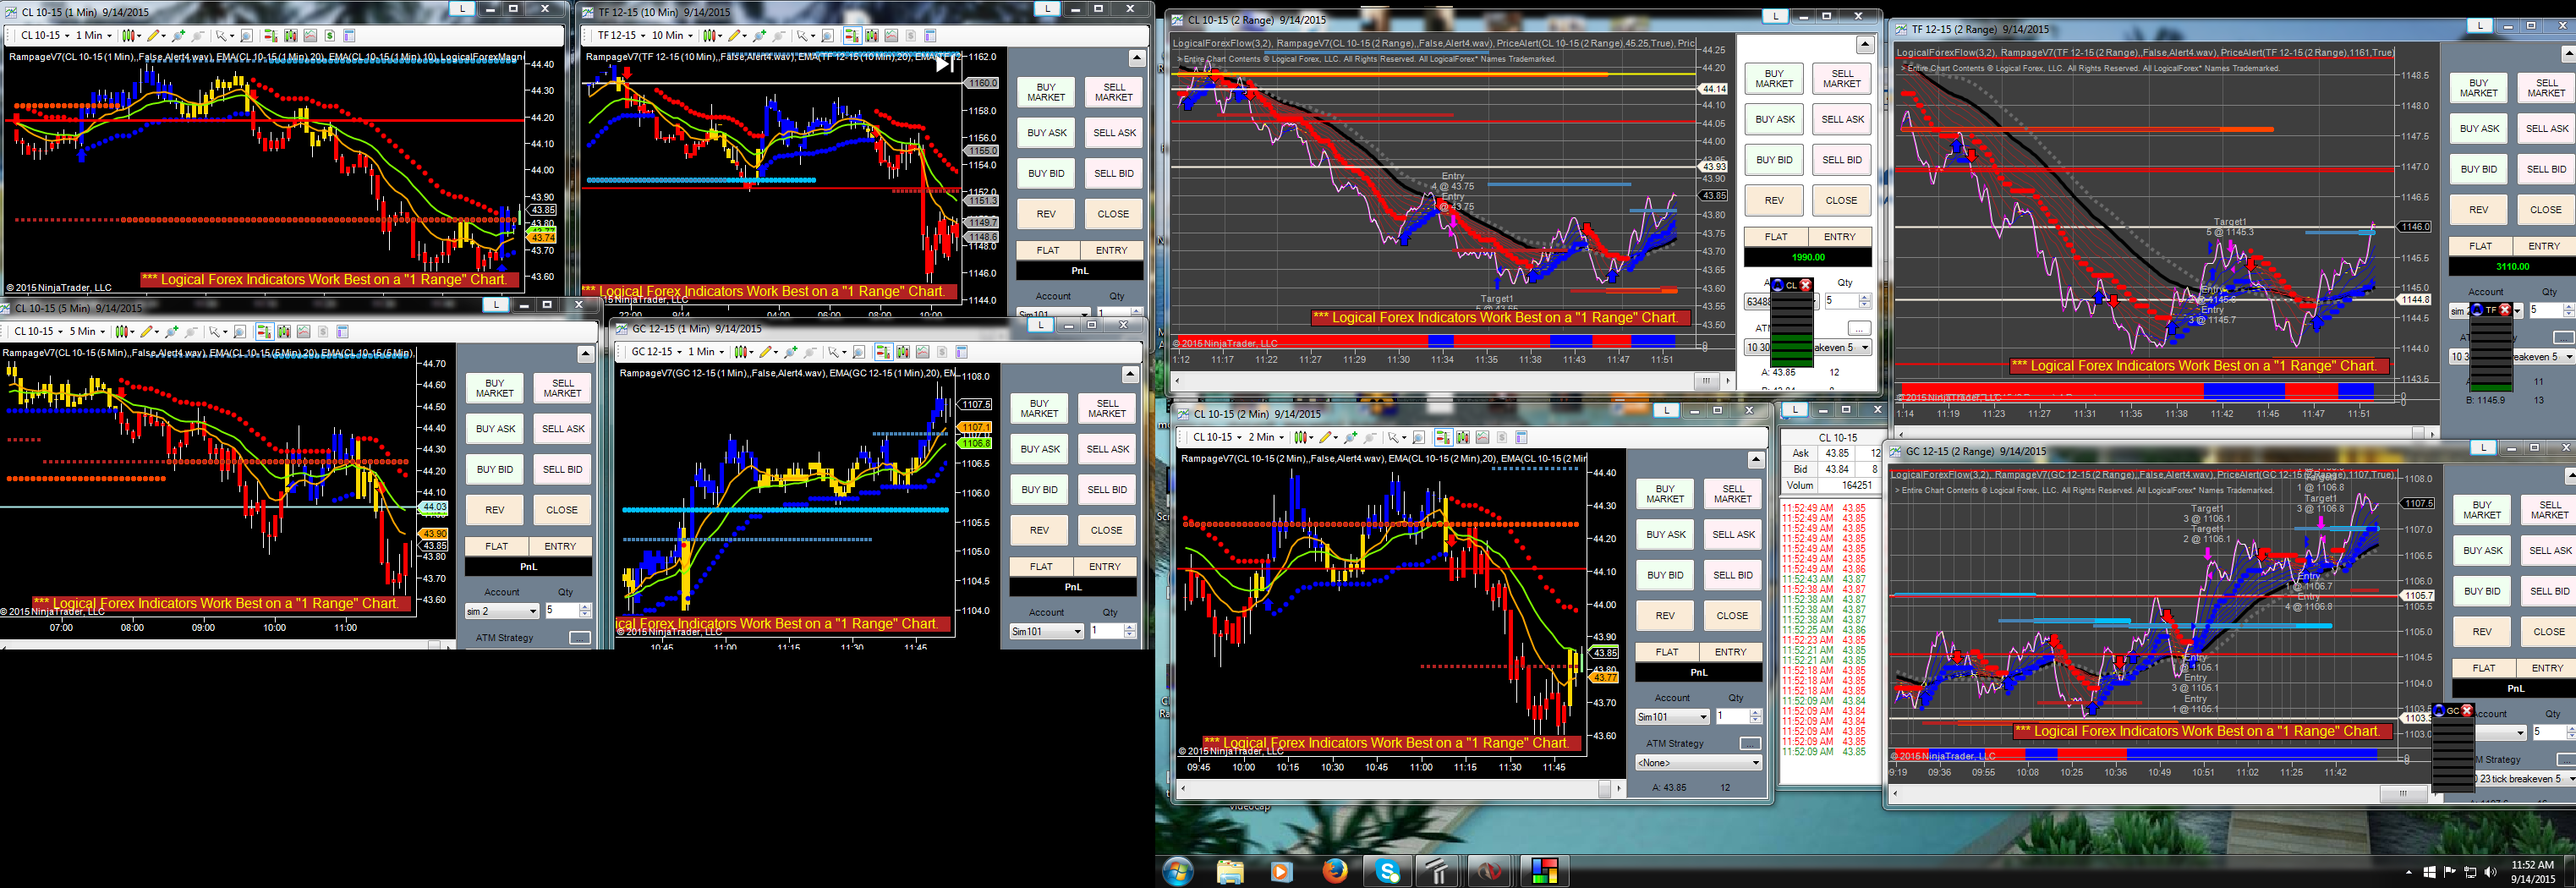Select draw tools pencil in CL 1 Min window
Viewport: 2576px width, 888px height.
pos(155,35)
